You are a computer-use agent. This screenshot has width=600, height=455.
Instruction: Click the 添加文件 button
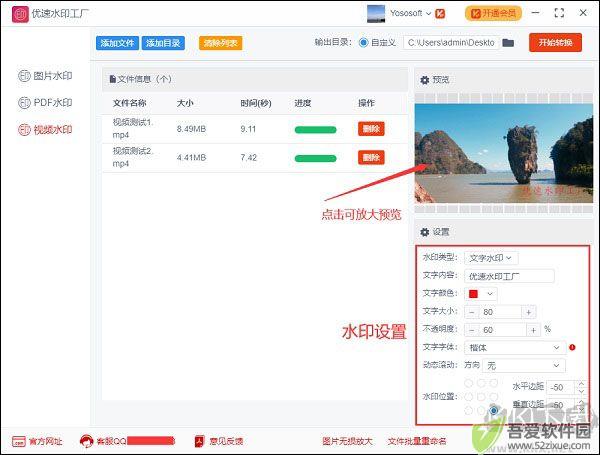coord(117,43)
